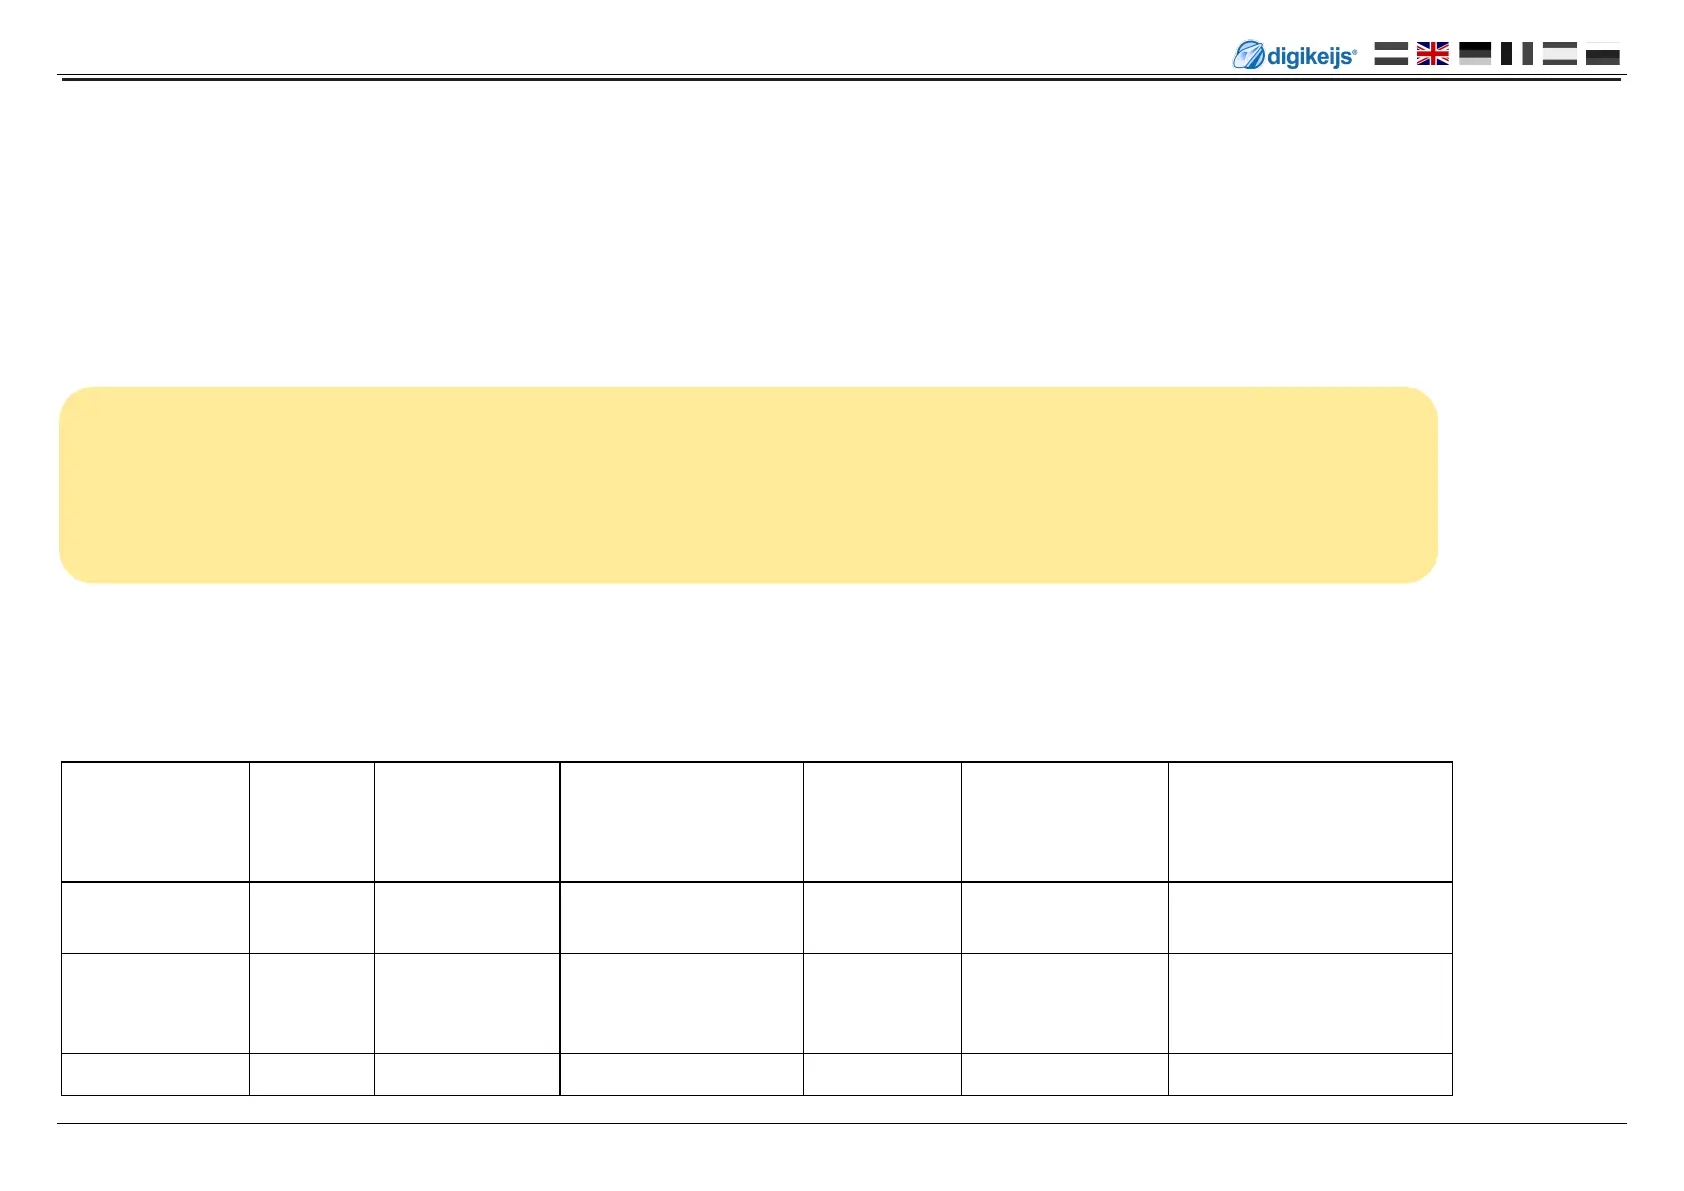Viewport: 1684px width, 1191px height.
Task: Click the flag right of the vertical-striped flag
Action: (x=1559, y=54)
